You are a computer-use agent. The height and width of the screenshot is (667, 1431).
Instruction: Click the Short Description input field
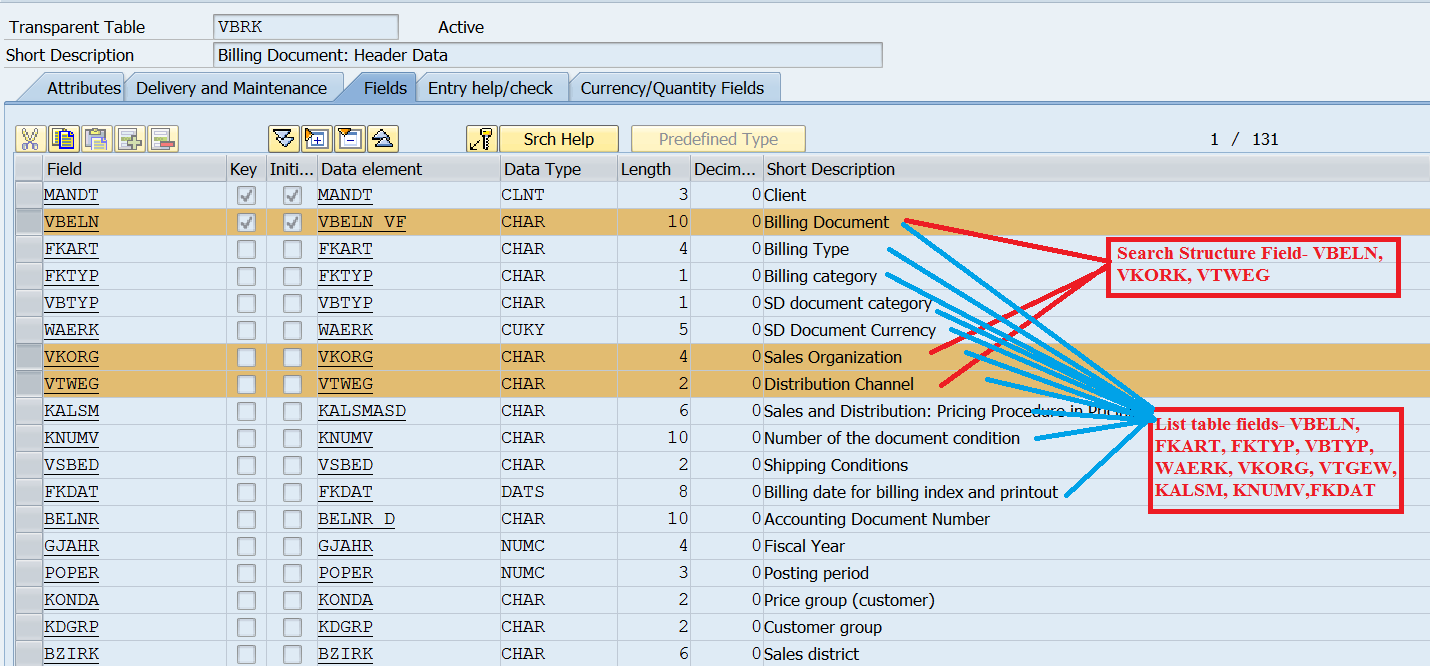548,55
